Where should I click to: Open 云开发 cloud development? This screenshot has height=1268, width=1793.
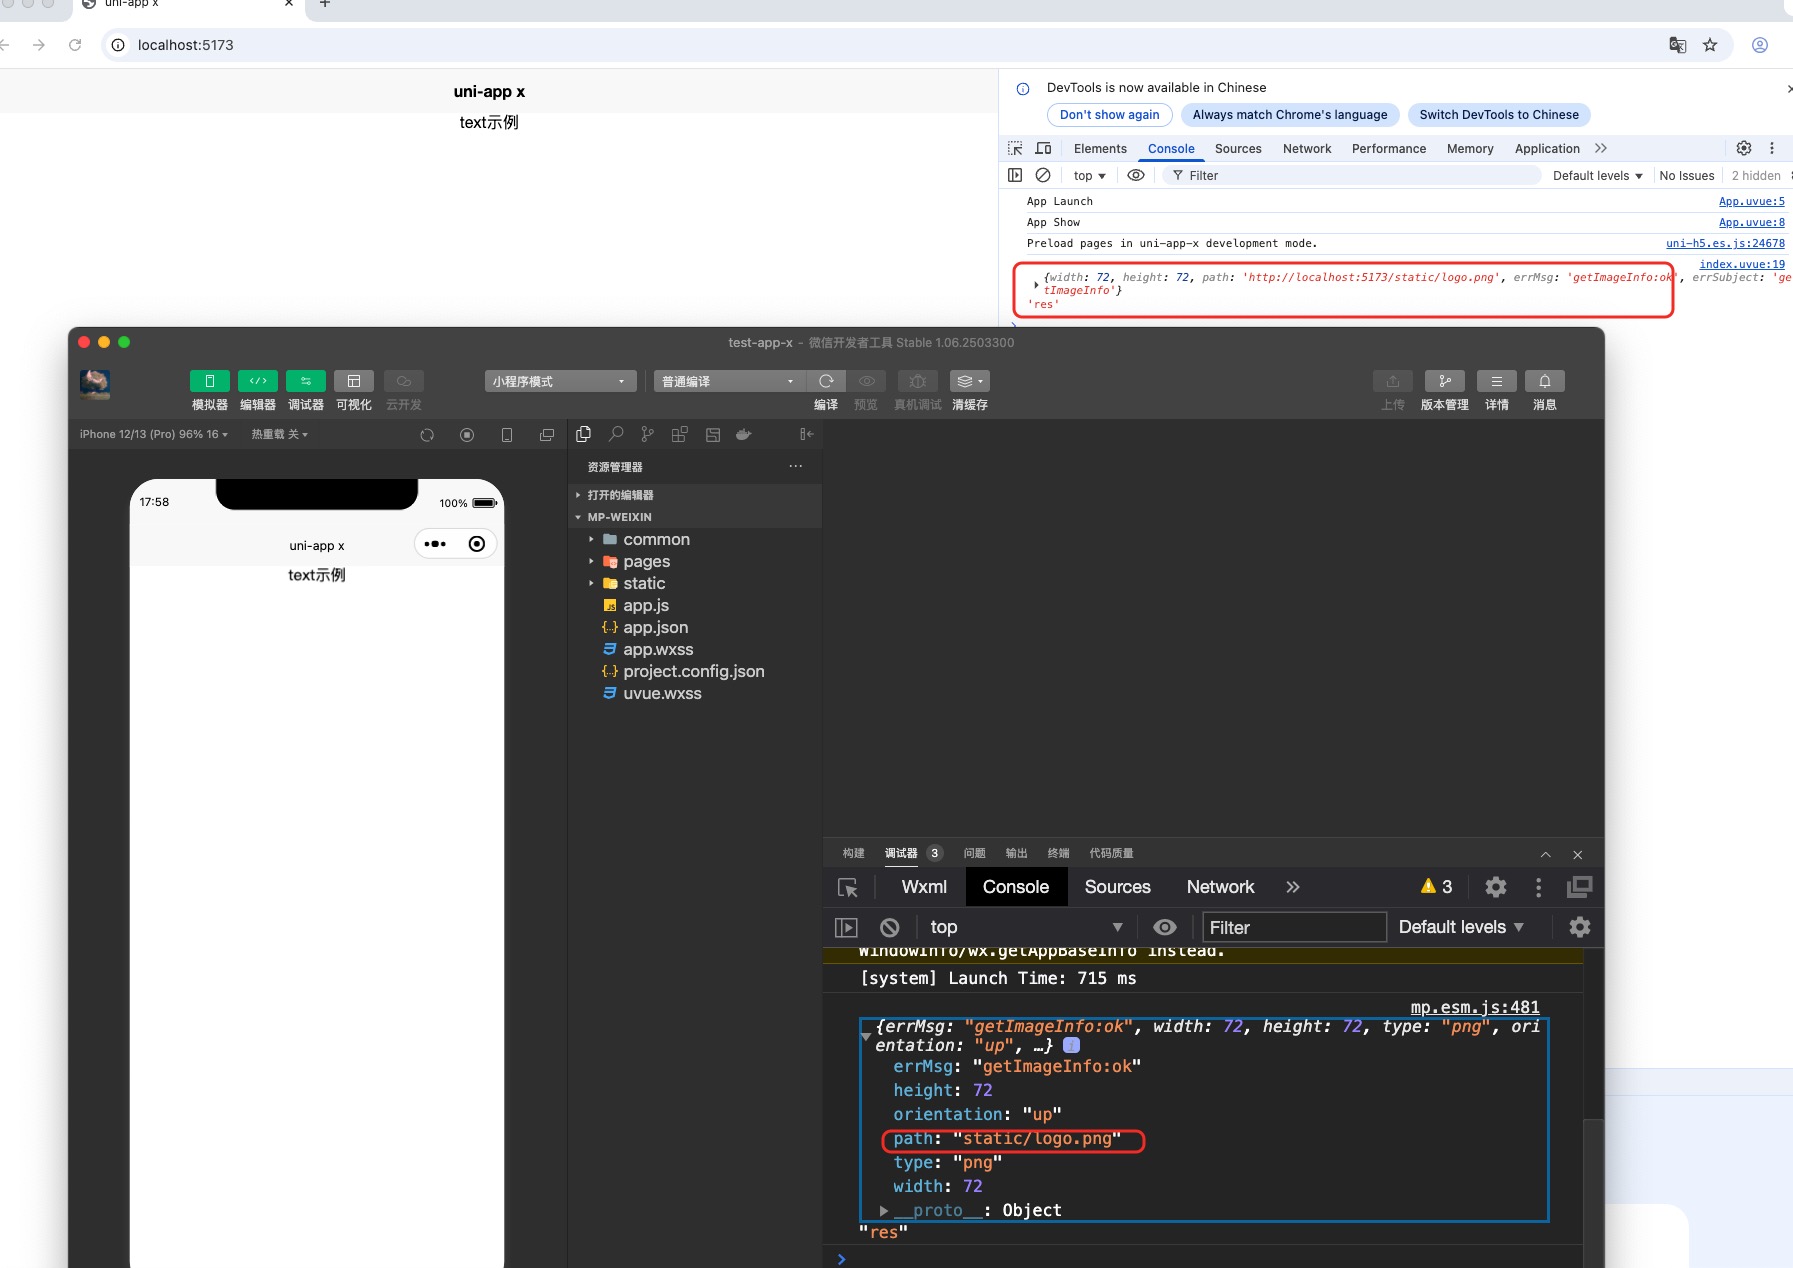click(404, 381)
